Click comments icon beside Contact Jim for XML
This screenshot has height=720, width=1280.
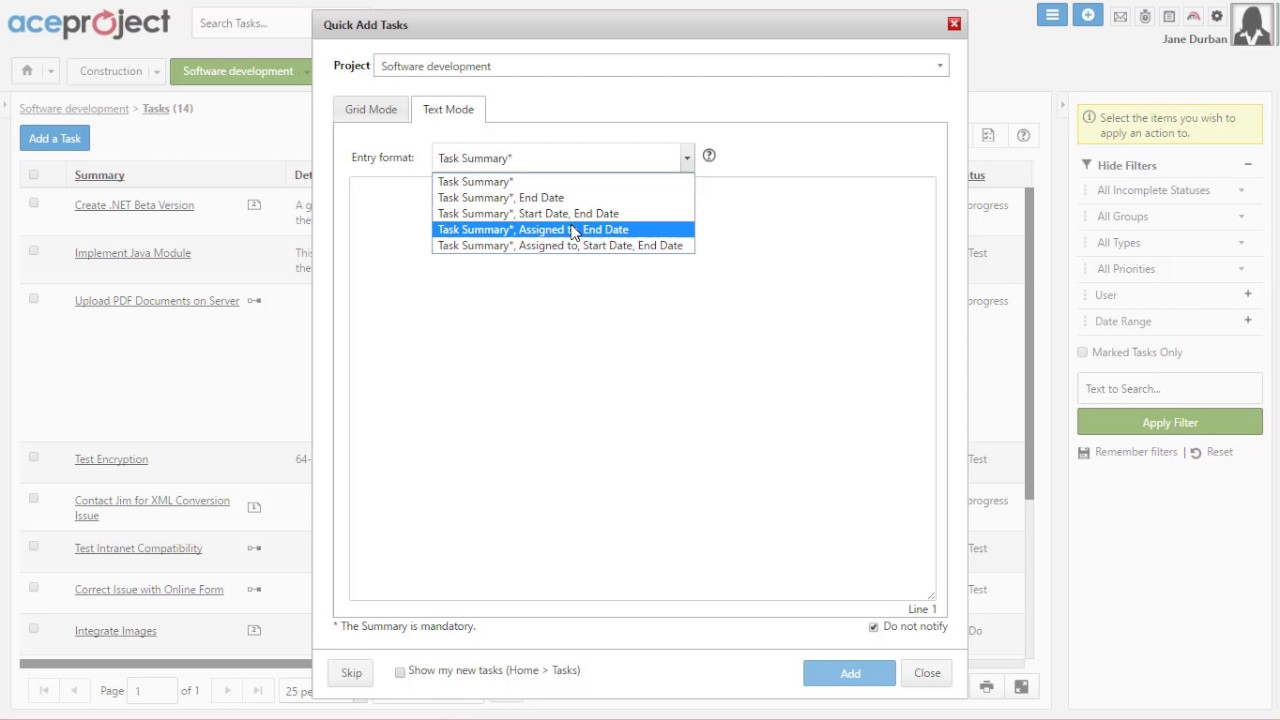(254, 507)
